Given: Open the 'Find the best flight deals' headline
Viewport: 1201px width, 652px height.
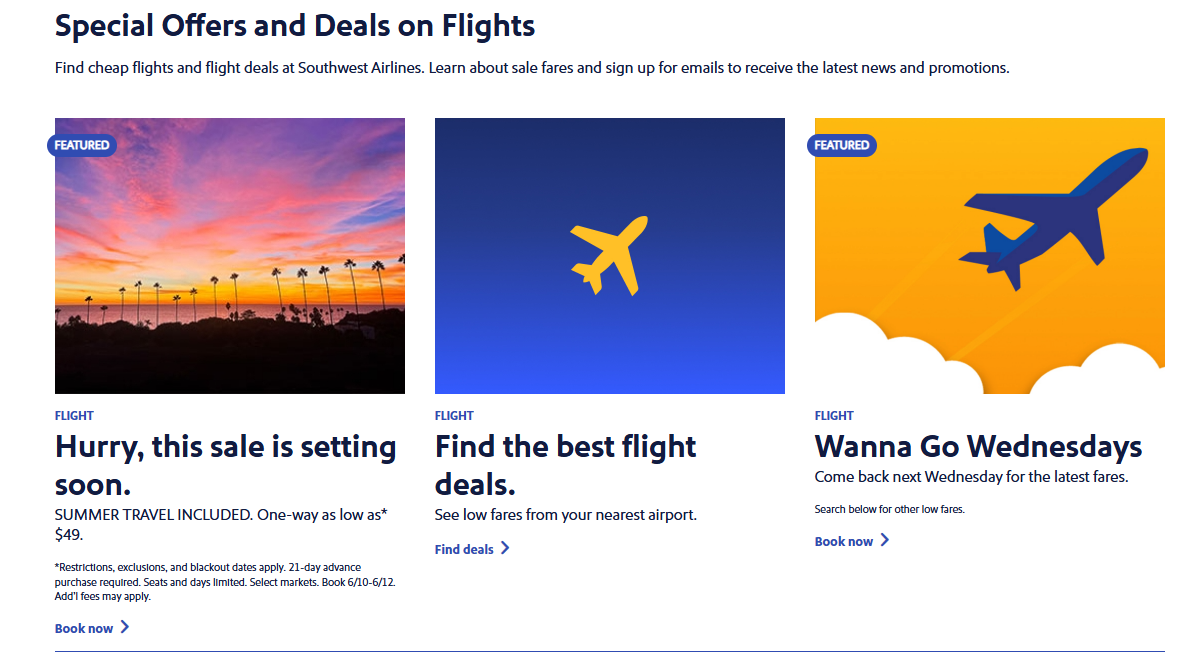Looking at the screenshot, I should click(x=565, y=465).
